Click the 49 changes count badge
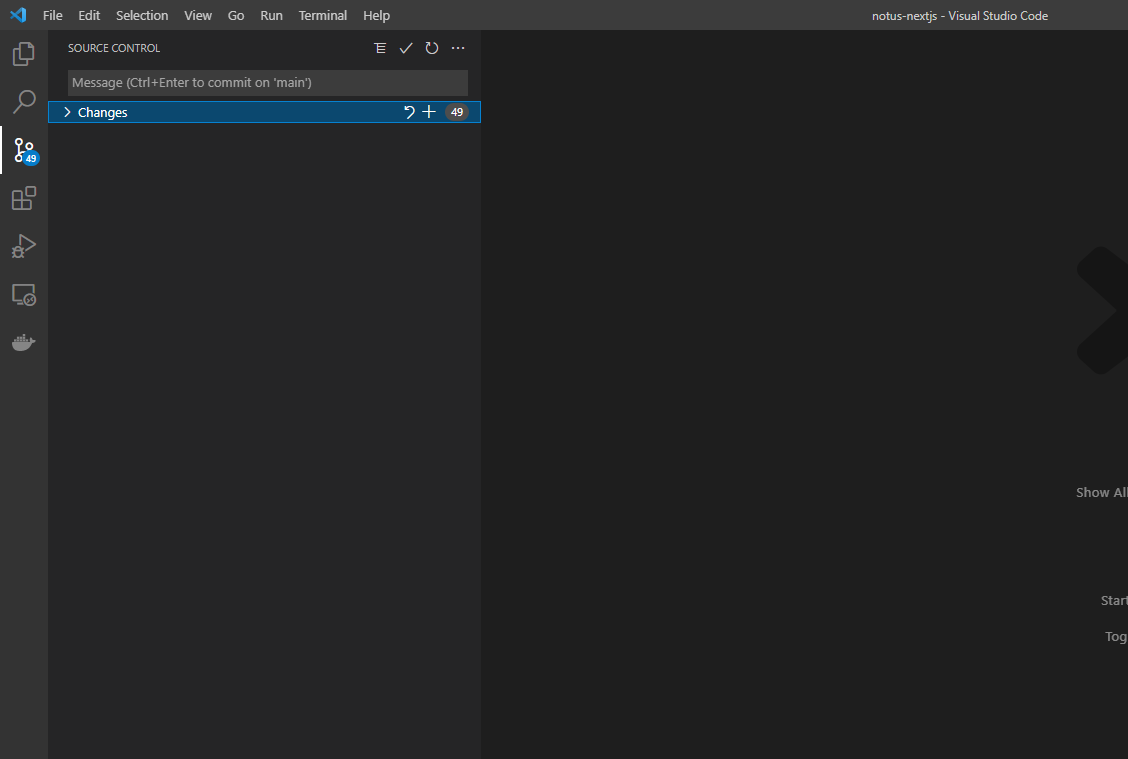 click(x=457, y=112)
